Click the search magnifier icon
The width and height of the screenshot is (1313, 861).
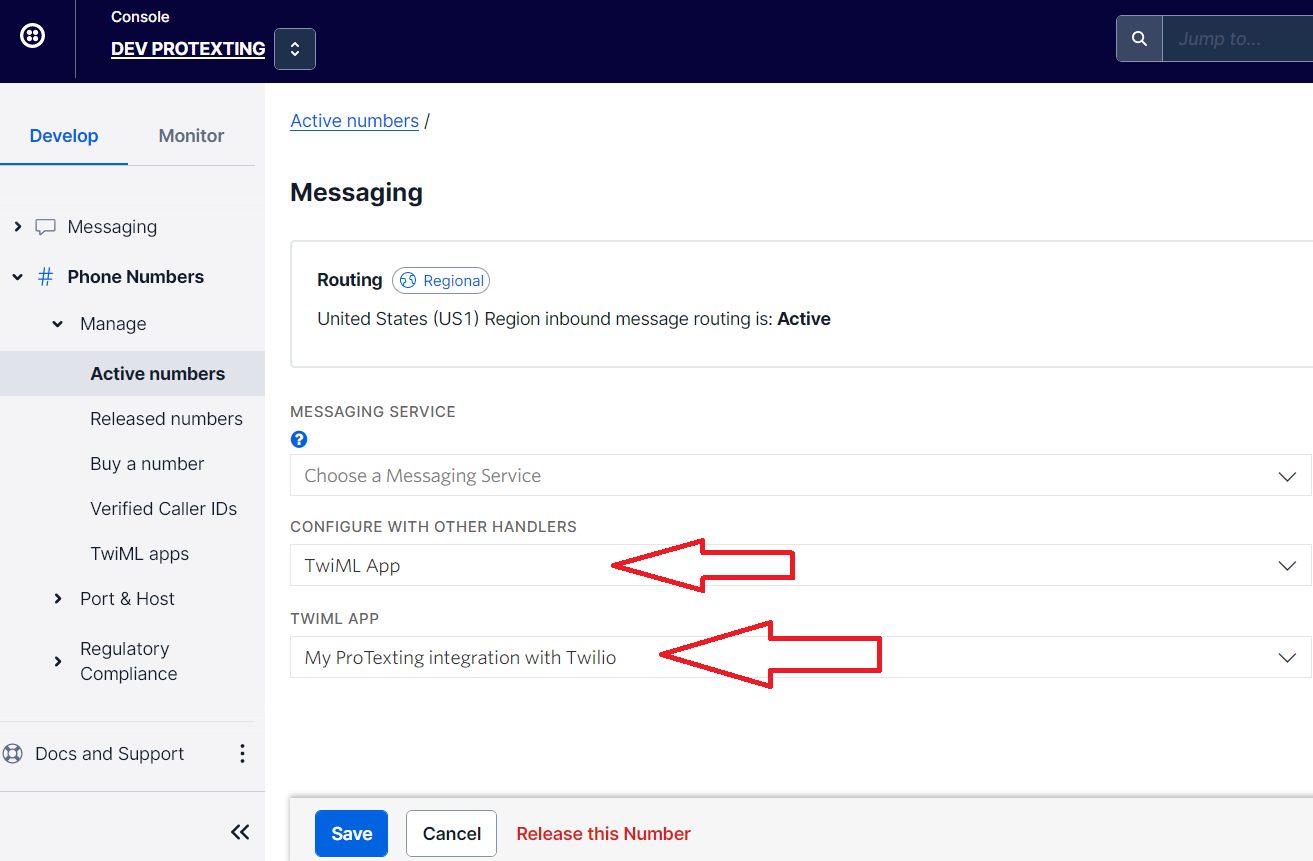click(1139, 39)
